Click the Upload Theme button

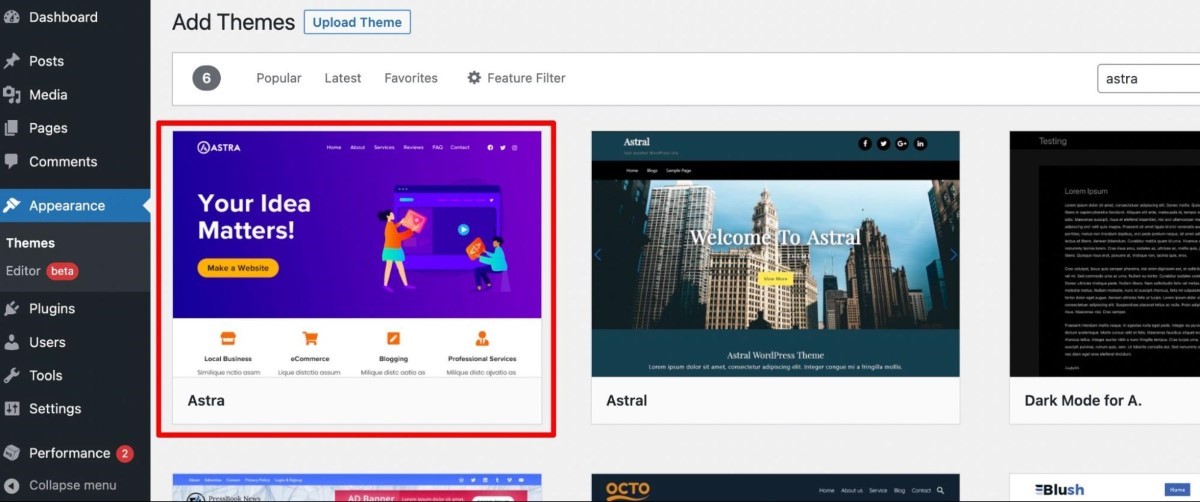click(x=357, y=22)
